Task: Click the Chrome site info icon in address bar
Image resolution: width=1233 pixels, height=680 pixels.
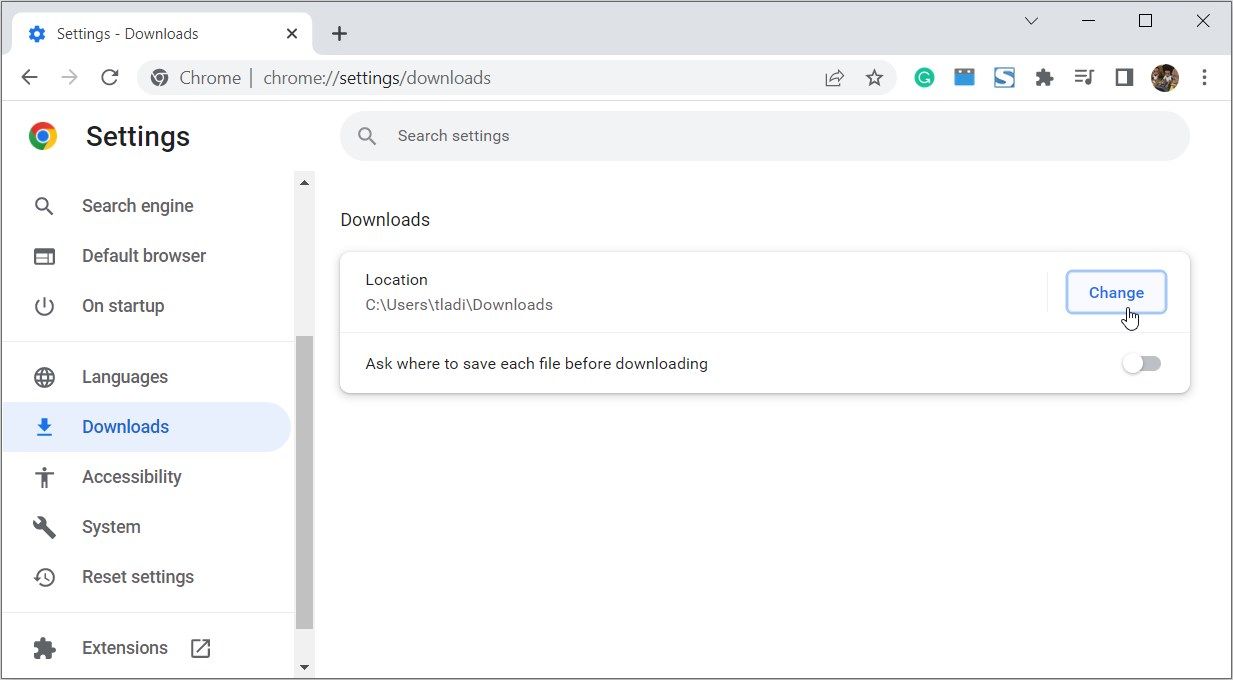Action: (x=160, y=77)
